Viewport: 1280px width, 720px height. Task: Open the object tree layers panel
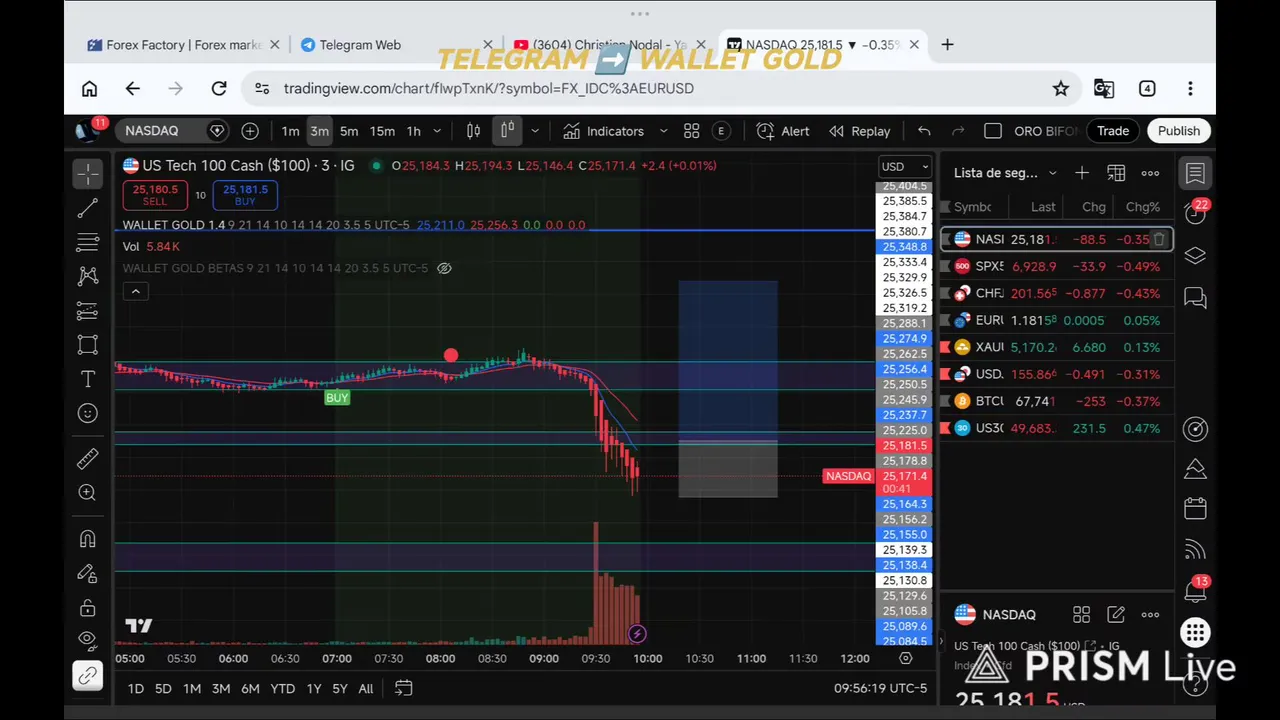[1195, 256]
